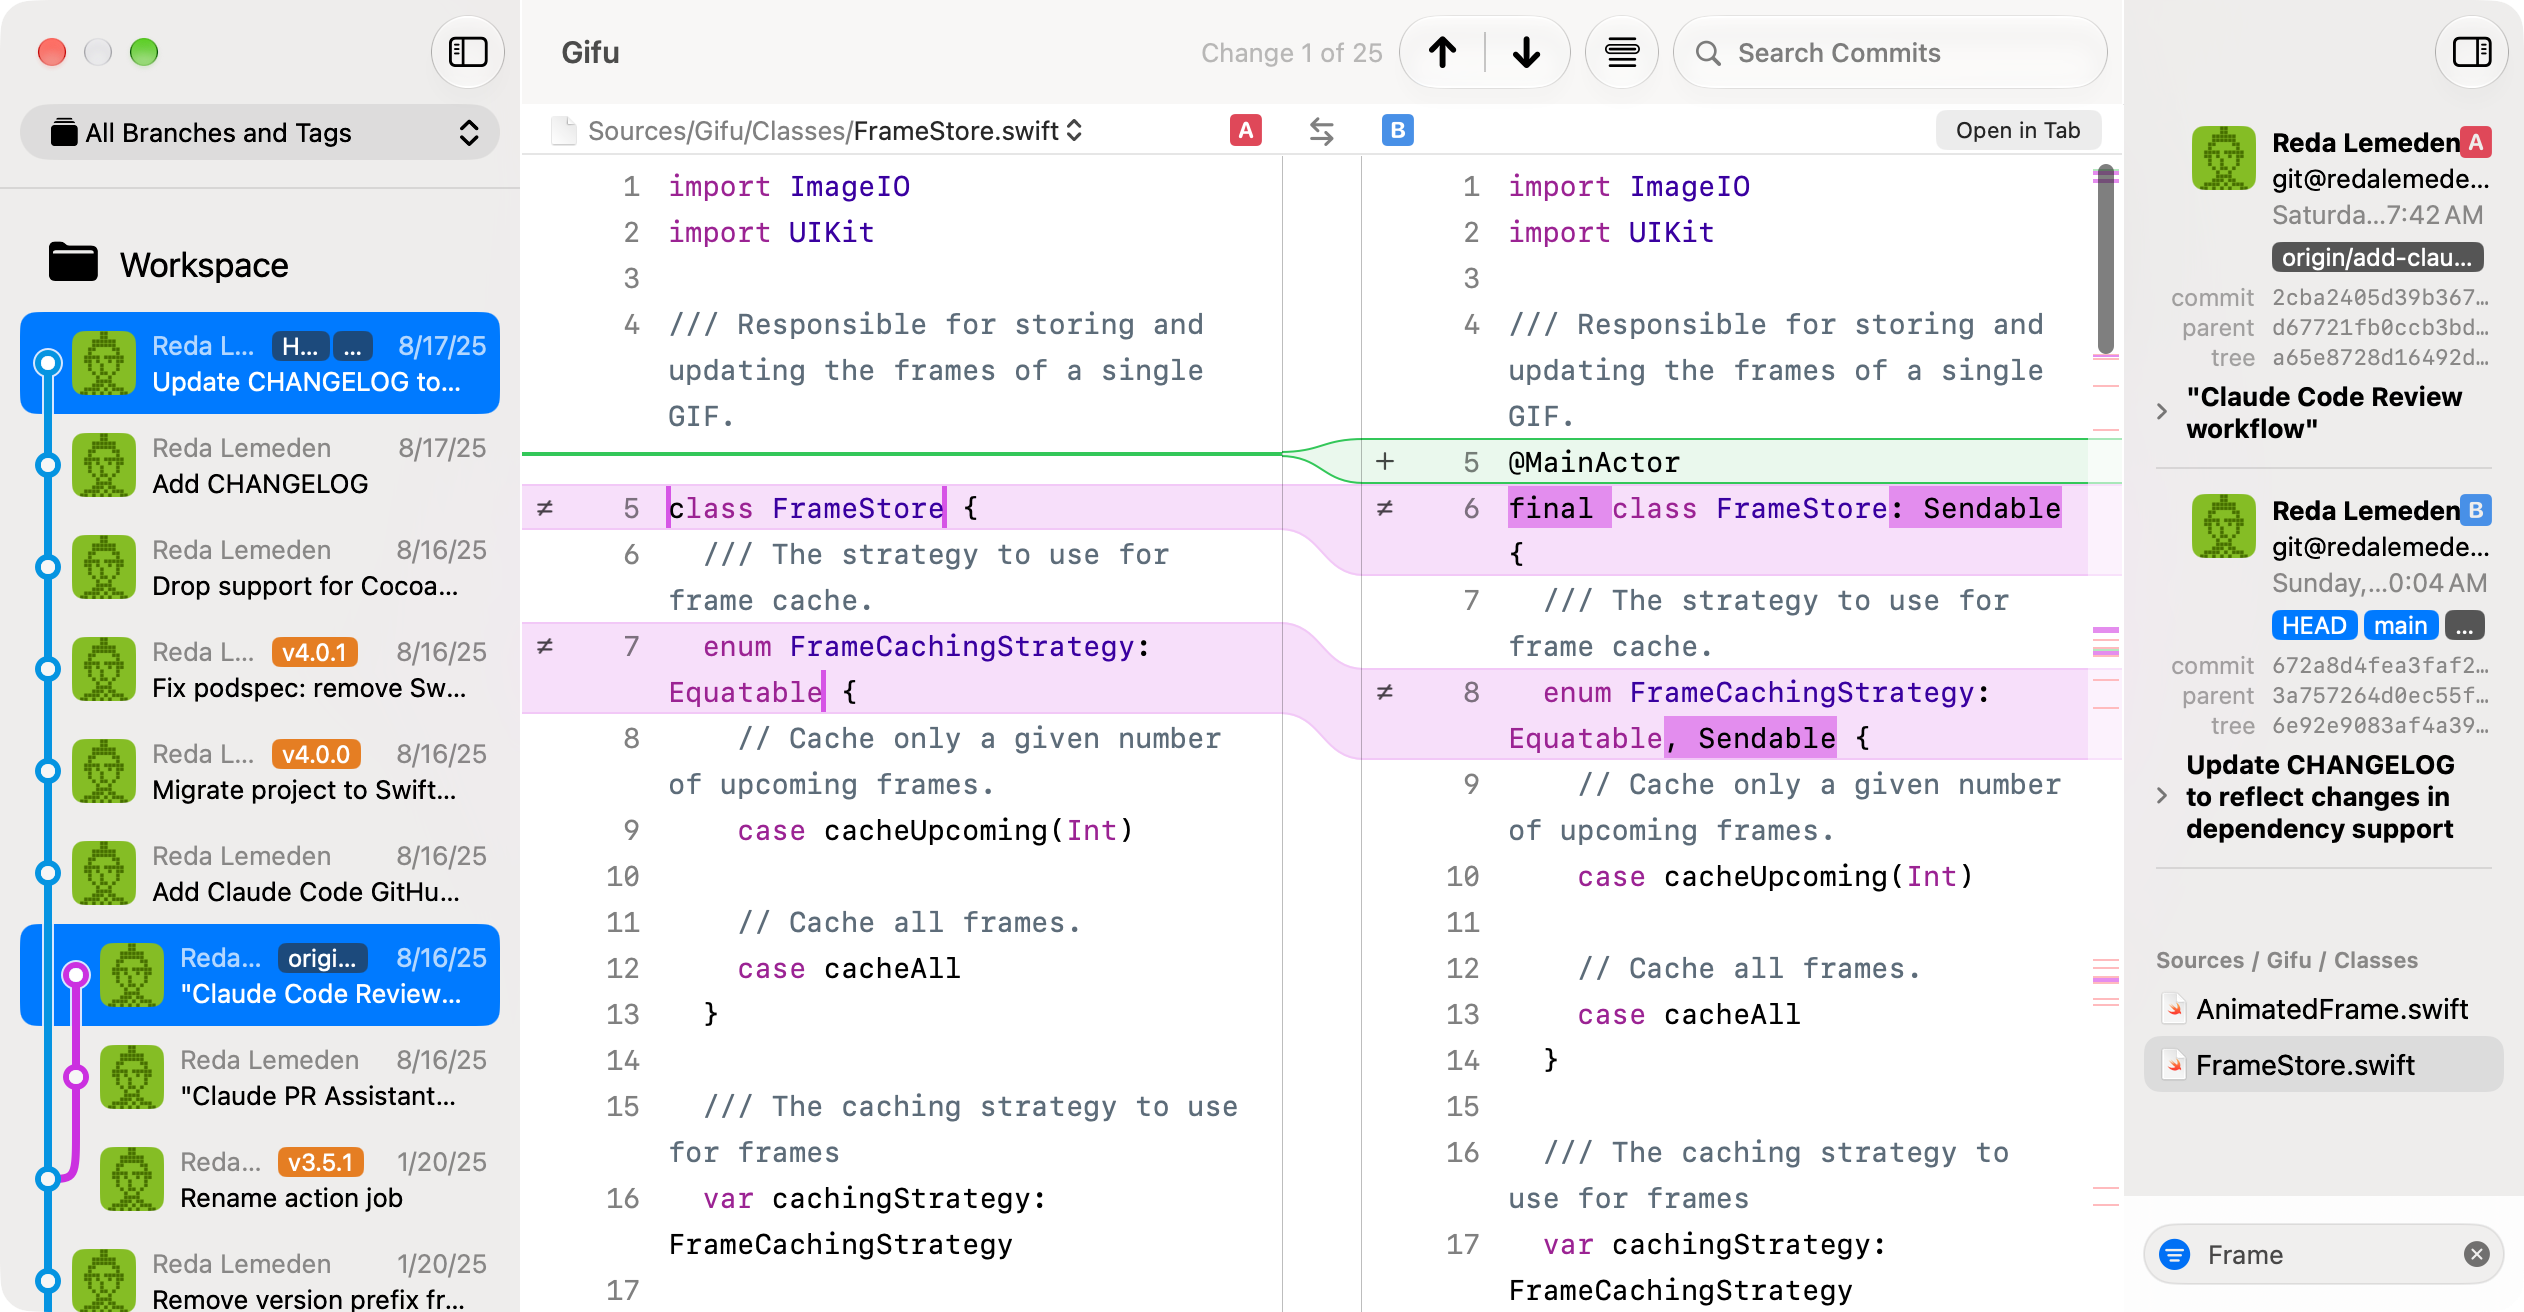Open AnimatedFrame.swift in file list
This screenshot has height=1312, width=2524.
pyautogui.click(x=2323, y=1009)
